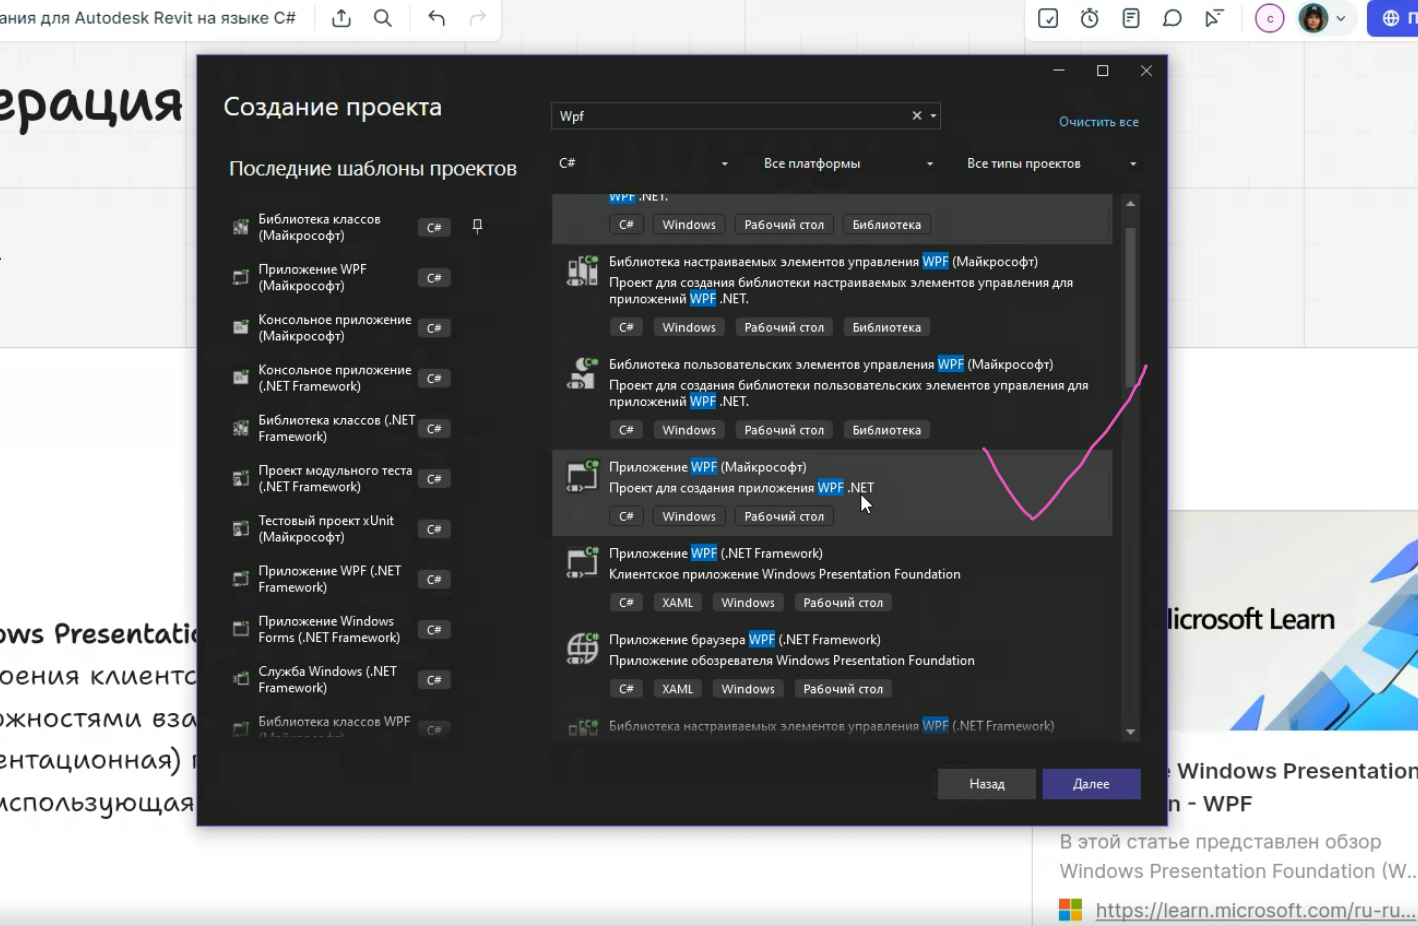Open search with the magnifier icon
1418x926 pixels.
[x=382, y=18]
